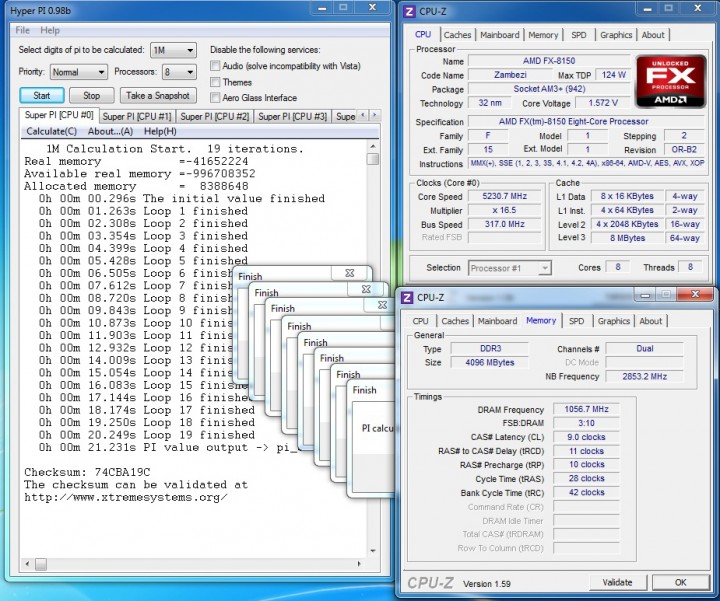This screenshot has height=601, width=720.
Task: Click the Validate button in CPU-Z
Action: tap(617, 583)
